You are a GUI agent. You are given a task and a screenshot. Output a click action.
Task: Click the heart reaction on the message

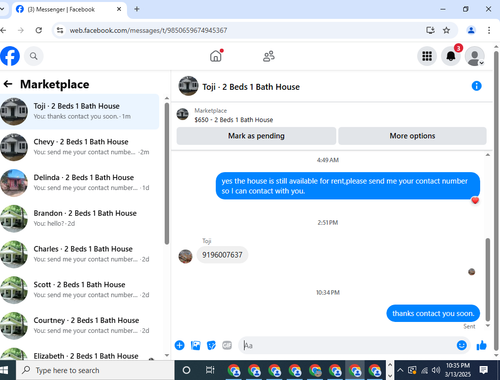[x=475, y=200]
